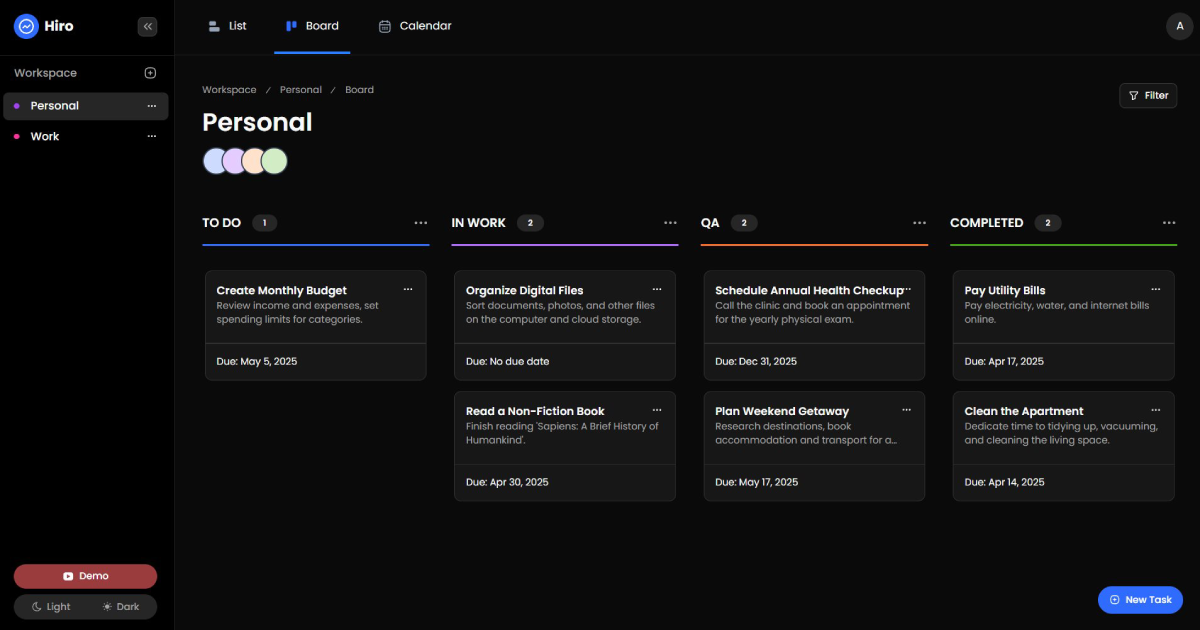
Task: Click the Hiro logo icon
Action: point(26,26)
